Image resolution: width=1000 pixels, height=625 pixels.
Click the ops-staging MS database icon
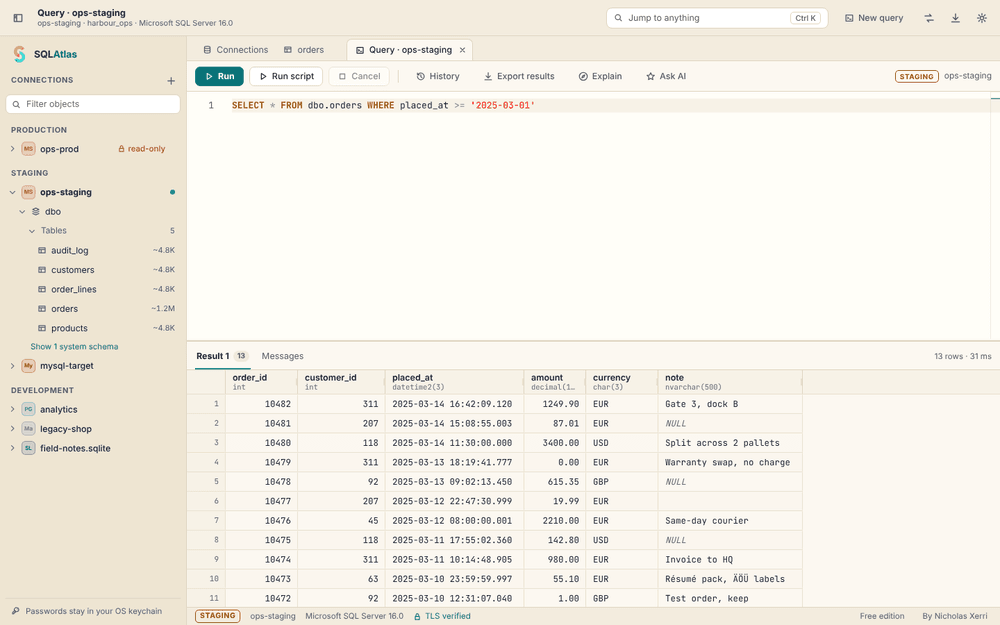tap(28, 192)
